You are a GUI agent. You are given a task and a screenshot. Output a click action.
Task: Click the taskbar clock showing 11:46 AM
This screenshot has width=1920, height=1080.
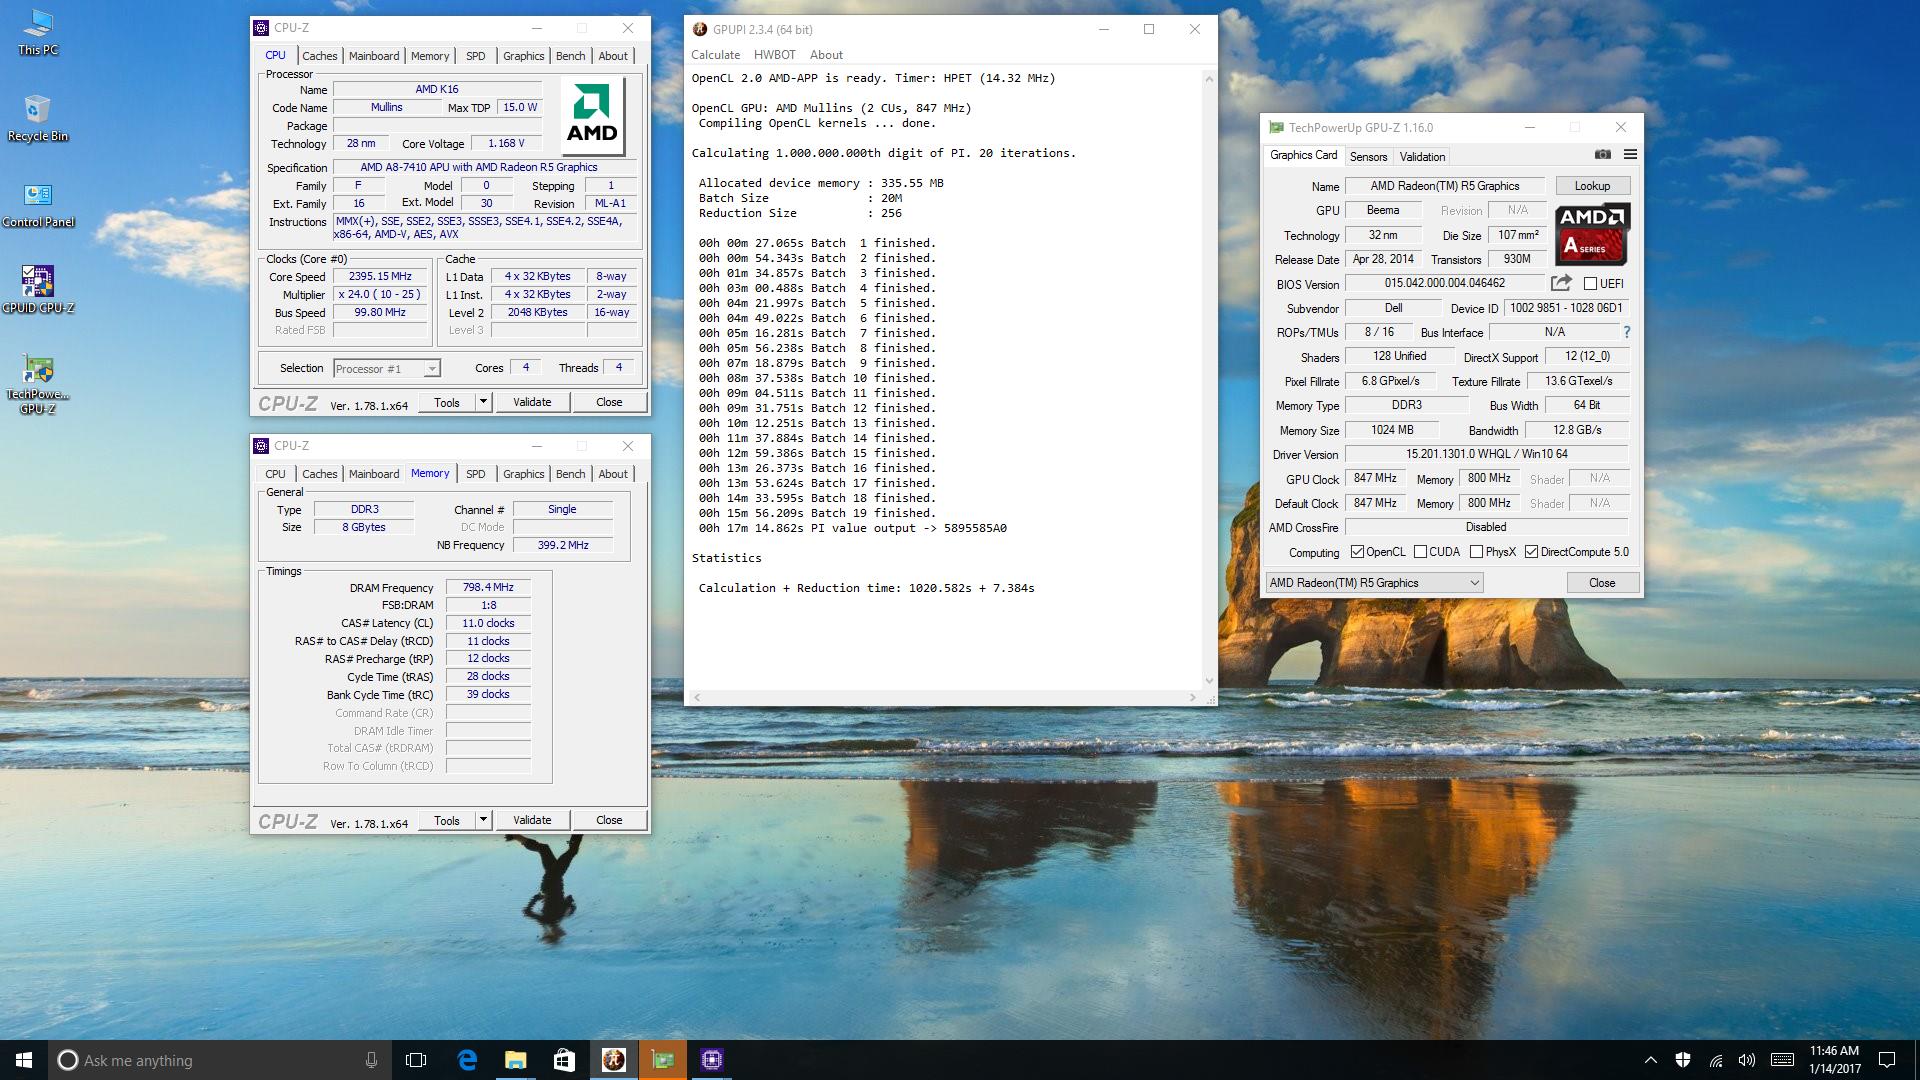tap(1834, 1060)
